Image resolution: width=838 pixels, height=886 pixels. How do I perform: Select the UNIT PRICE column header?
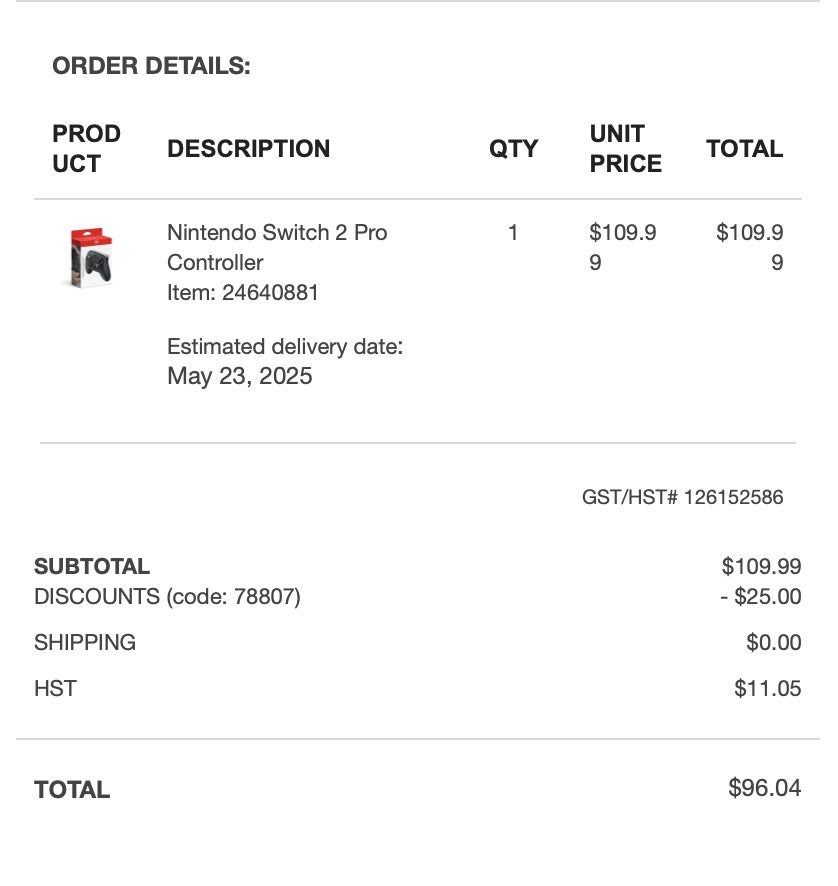point(626,149)
